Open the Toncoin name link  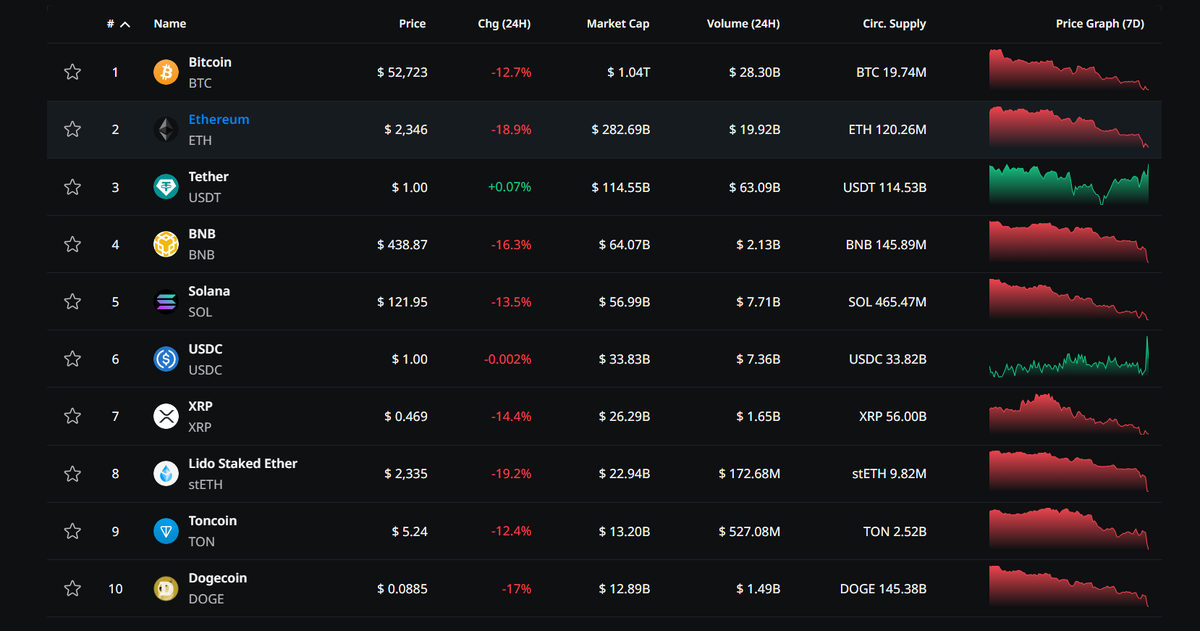click(213, 521)
